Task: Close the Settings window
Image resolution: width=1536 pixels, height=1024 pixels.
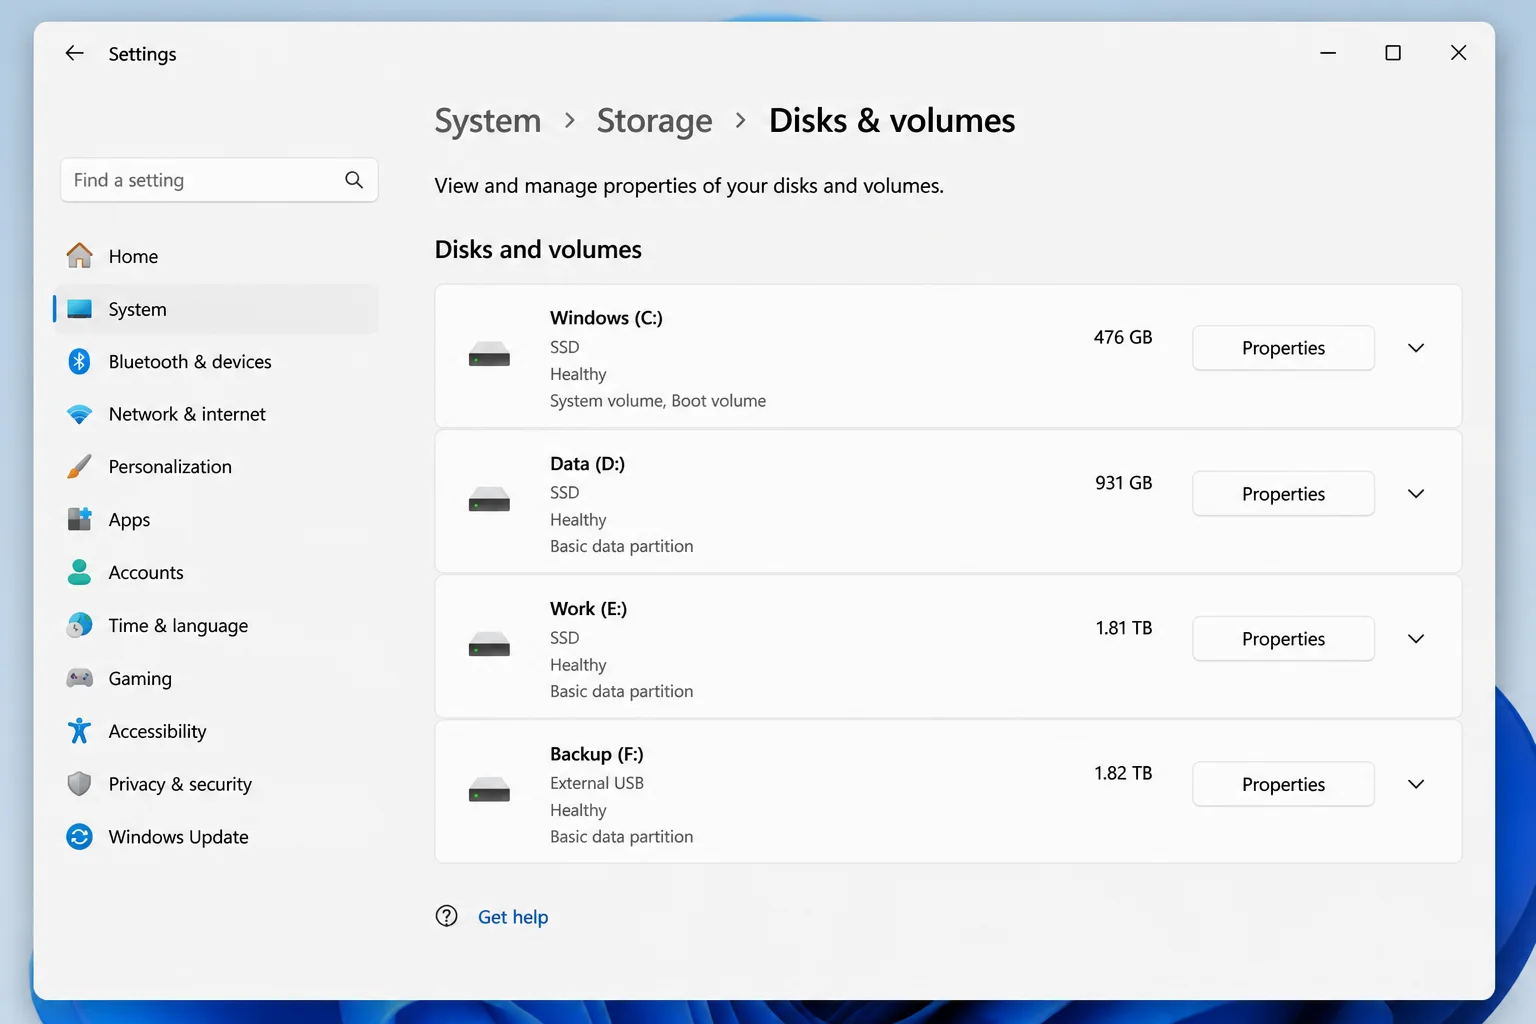Action: 1458,53
